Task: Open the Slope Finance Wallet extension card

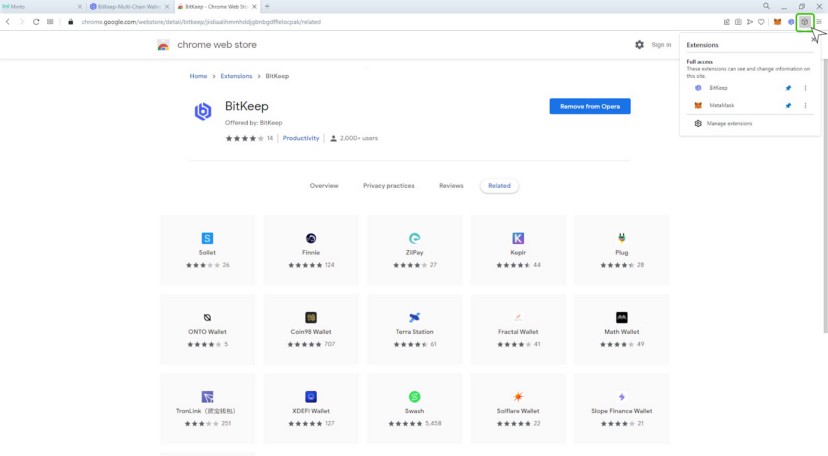Action: click(x=622, y=408)
